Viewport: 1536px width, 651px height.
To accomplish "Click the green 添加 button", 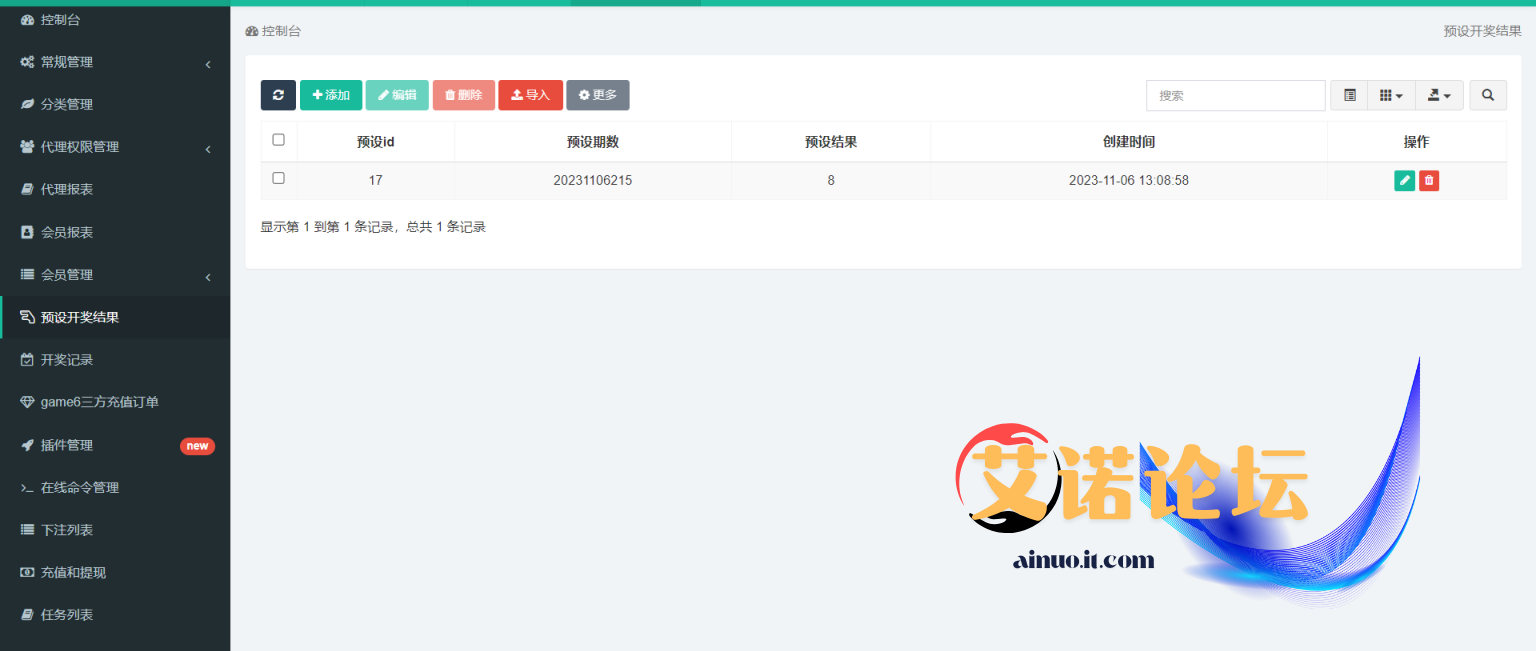I will (x=331, y=95).
